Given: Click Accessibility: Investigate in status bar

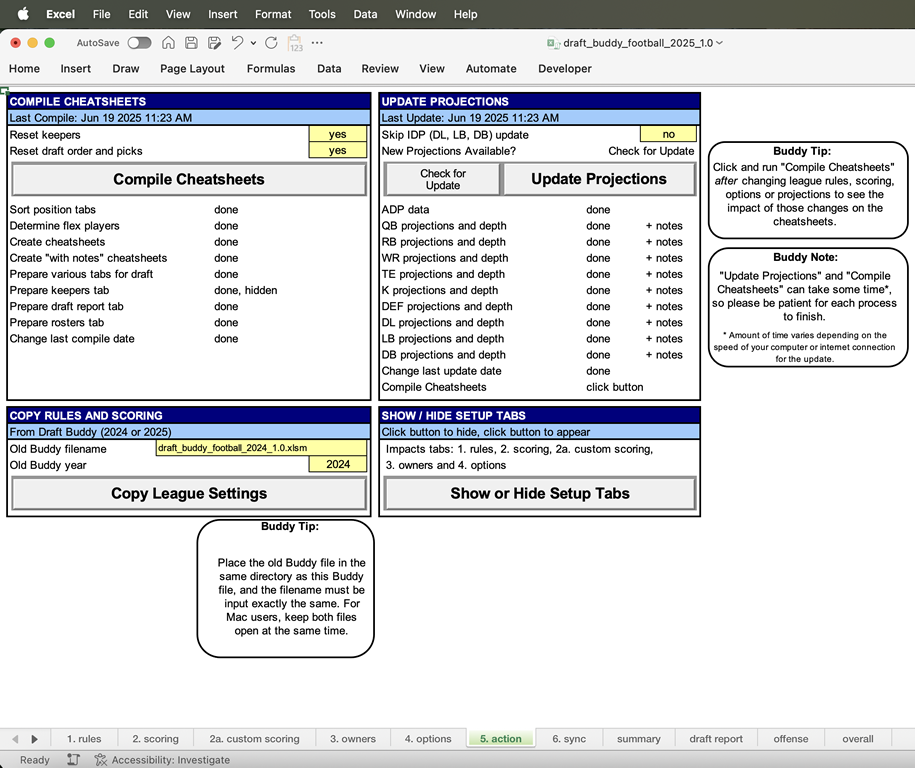Looking at the screenshot, I should (163, 760).
